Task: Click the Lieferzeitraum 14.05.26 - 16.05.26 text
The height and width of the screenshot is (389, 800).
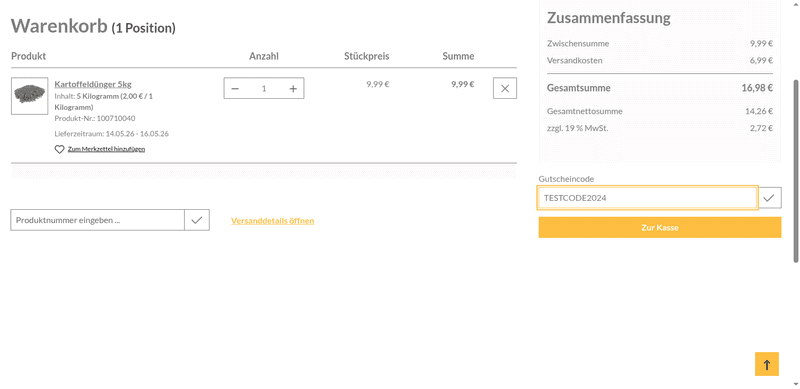Action: click(112, 134)
